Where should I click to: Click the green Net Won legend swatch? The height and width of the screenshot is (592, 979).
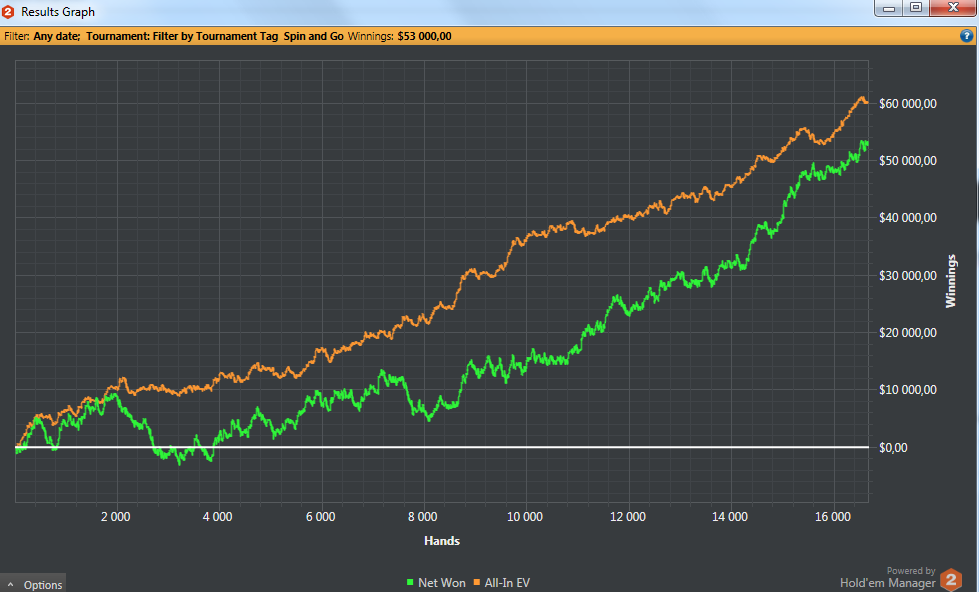click(410, 583)
